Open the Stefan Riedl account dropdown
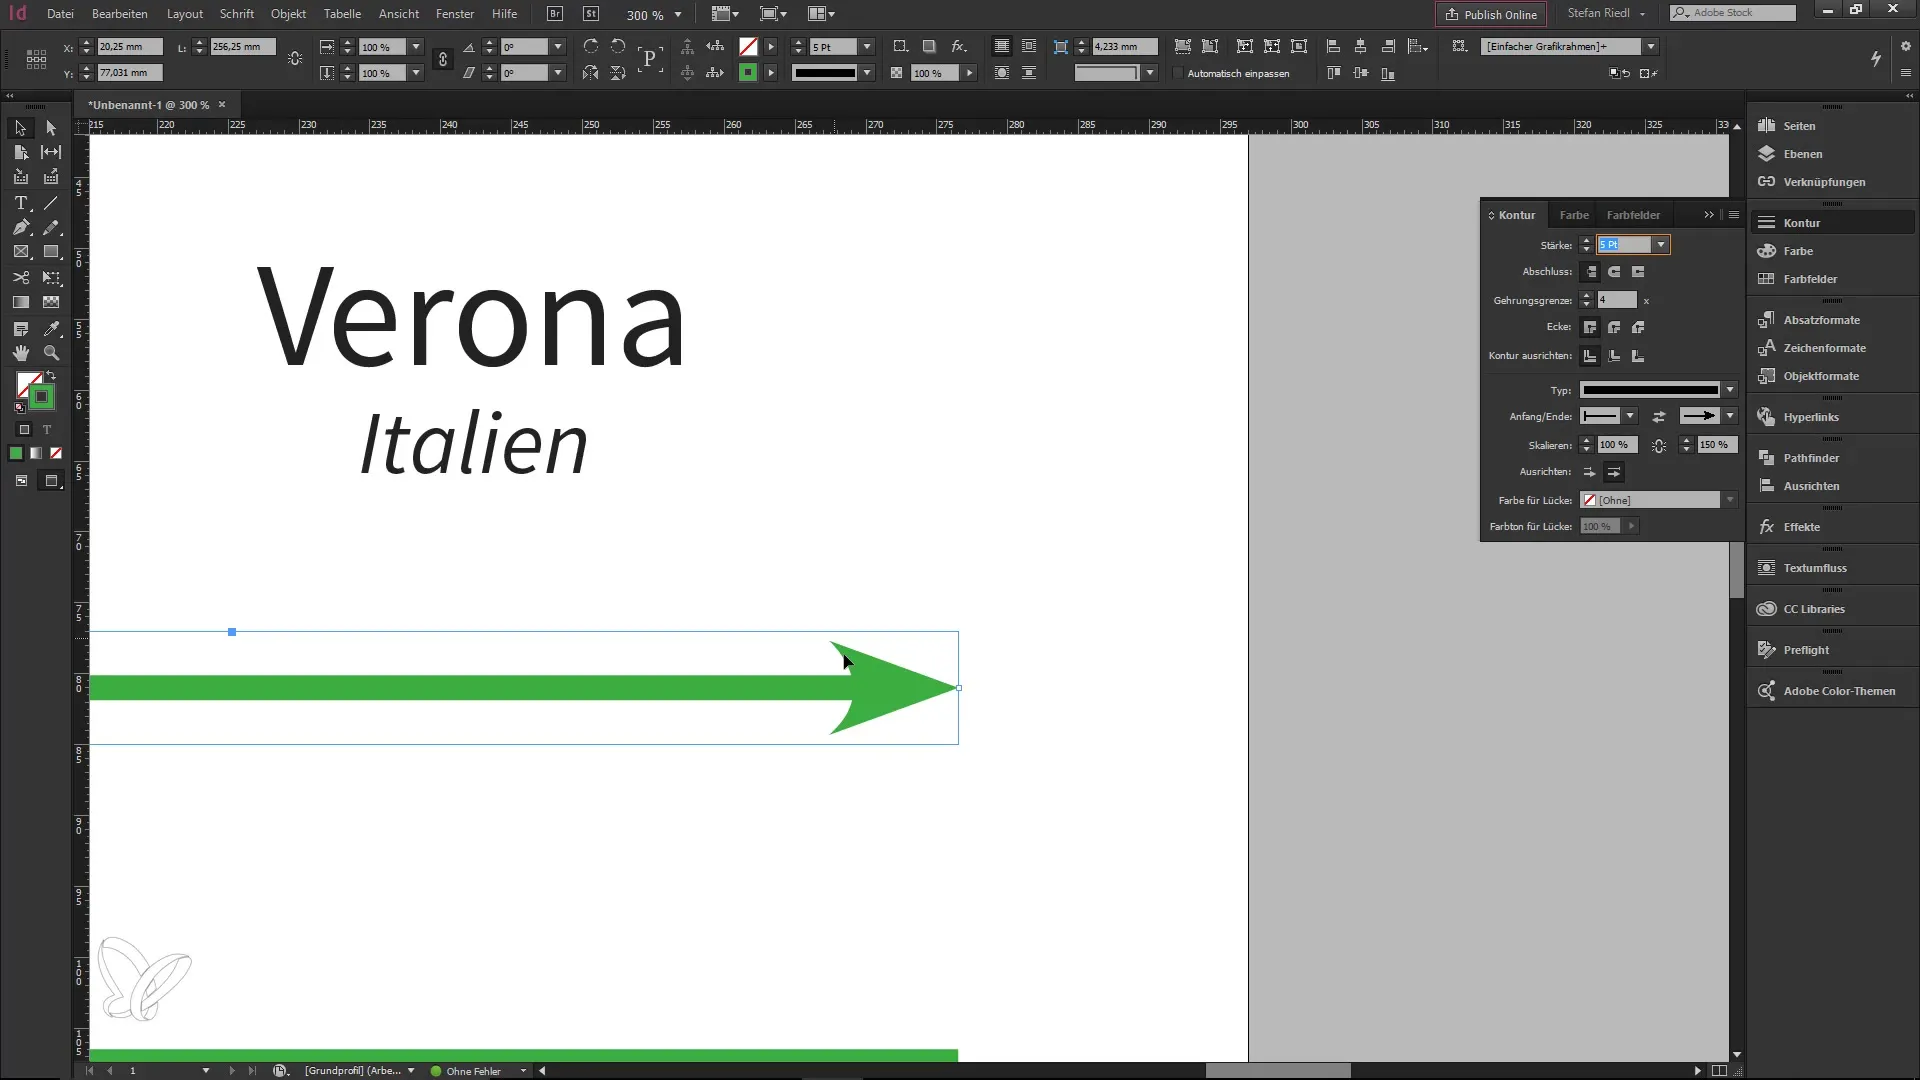 (1606, 13)
